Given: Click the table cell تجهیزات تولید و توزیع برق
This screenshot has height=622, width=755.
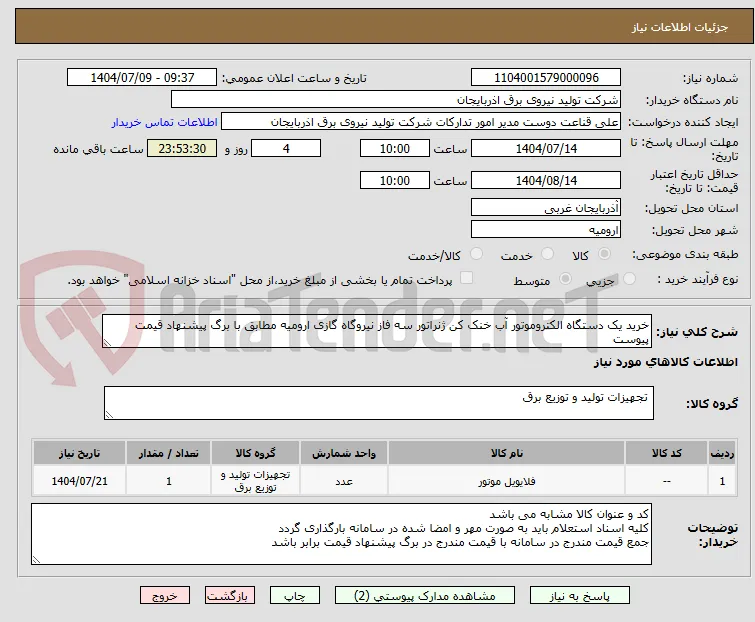Looking at the screenshot, I should (255, 480).
